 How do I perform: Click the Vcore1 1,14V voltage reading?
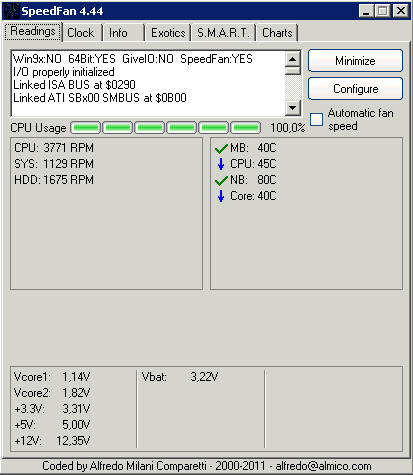[x=52, y=377]
